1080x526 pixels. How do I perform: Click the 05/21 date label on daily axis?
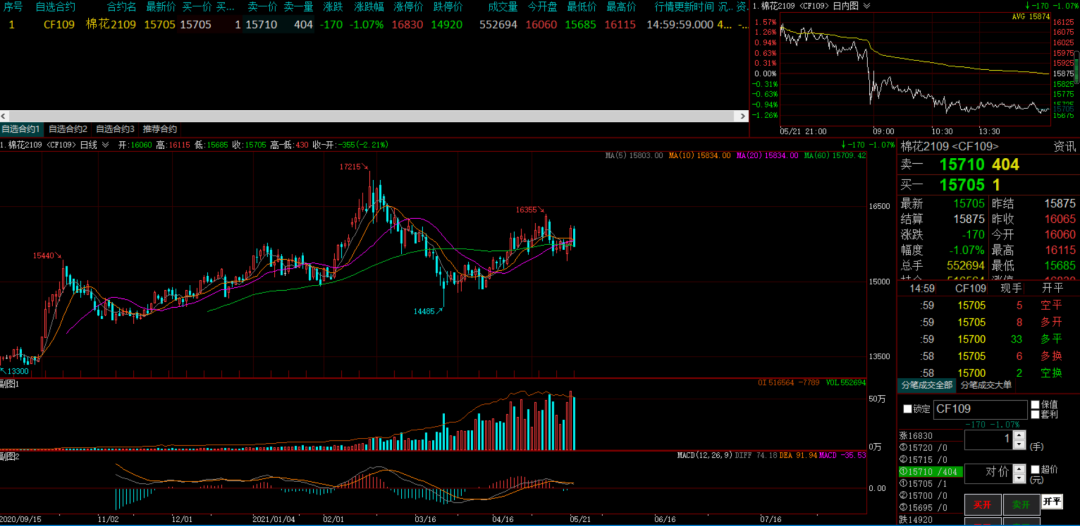[579, 518]
